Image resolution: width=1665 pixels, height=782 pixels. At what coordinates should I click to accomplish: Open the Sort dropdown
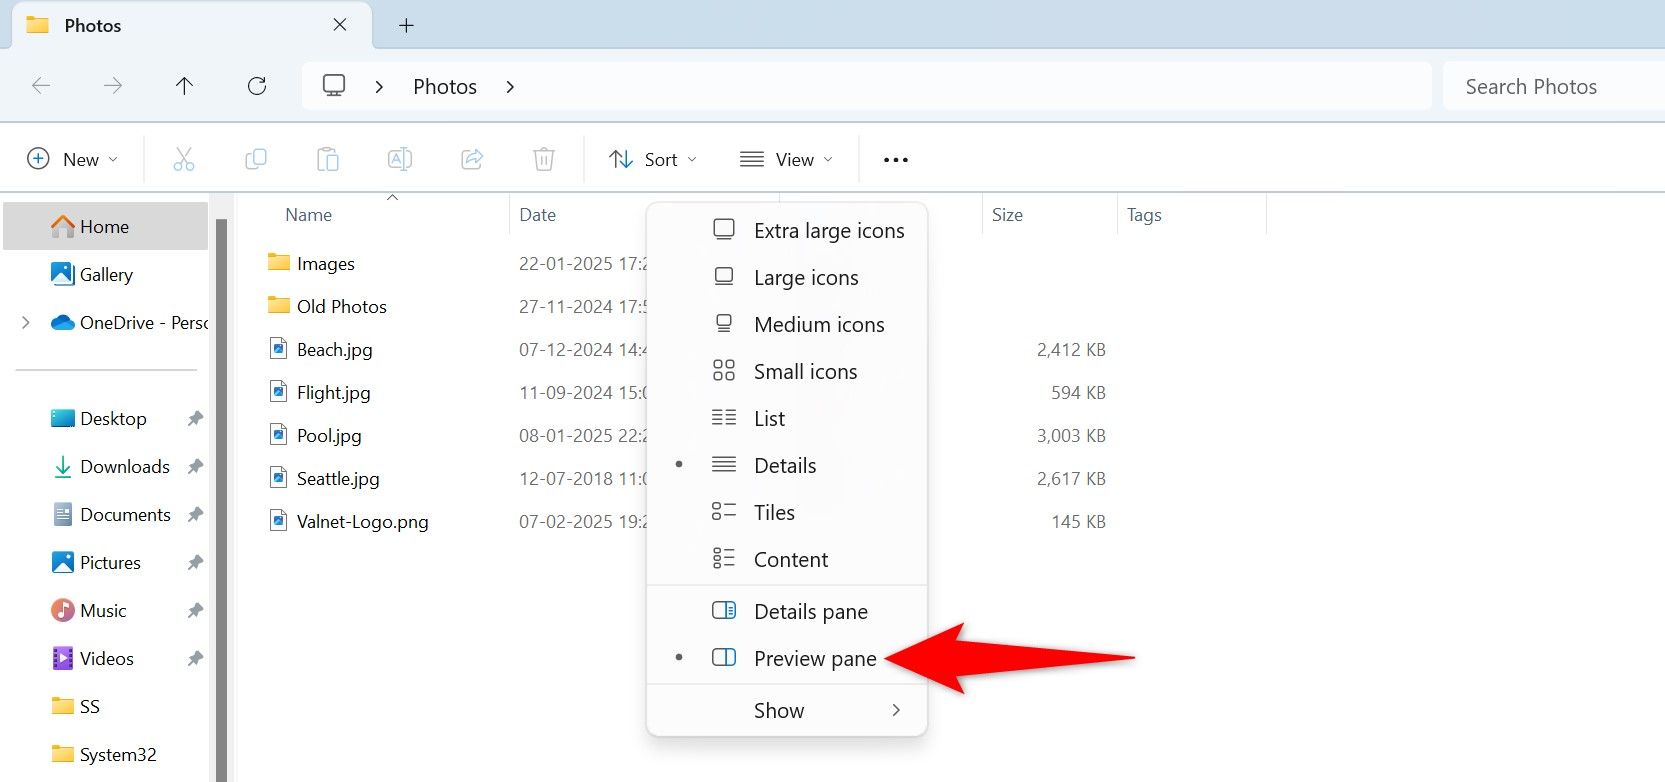[x=654, y=159]
